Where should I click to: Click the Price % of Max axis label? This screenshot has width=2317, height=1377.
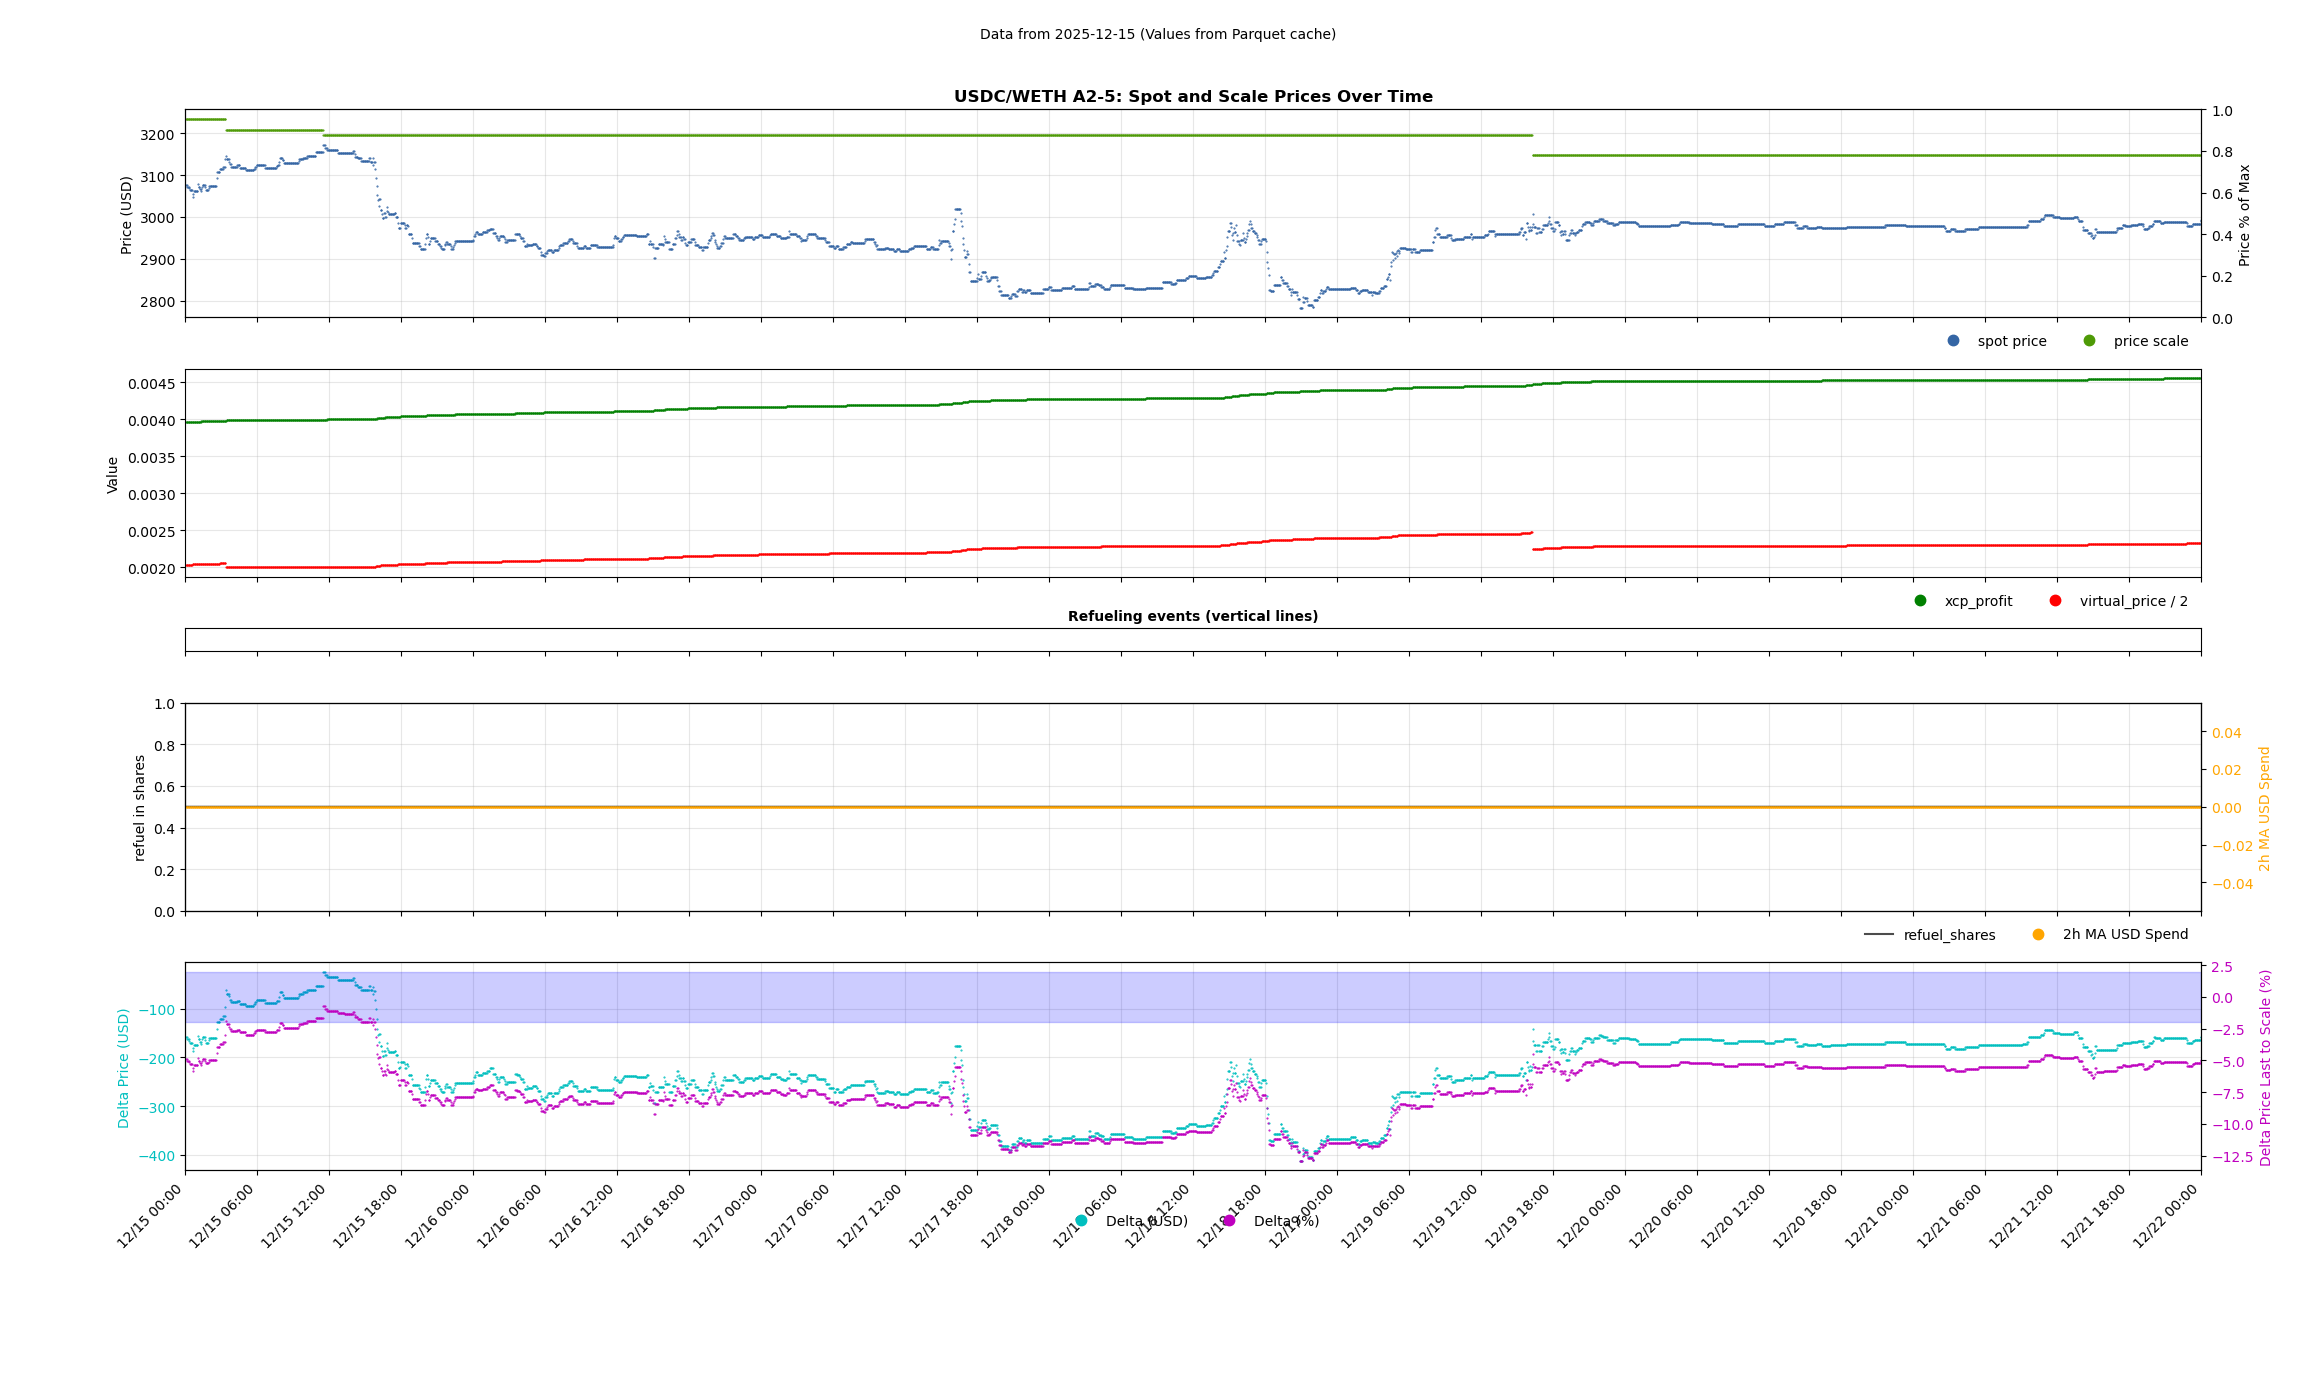click(2244, 215)
